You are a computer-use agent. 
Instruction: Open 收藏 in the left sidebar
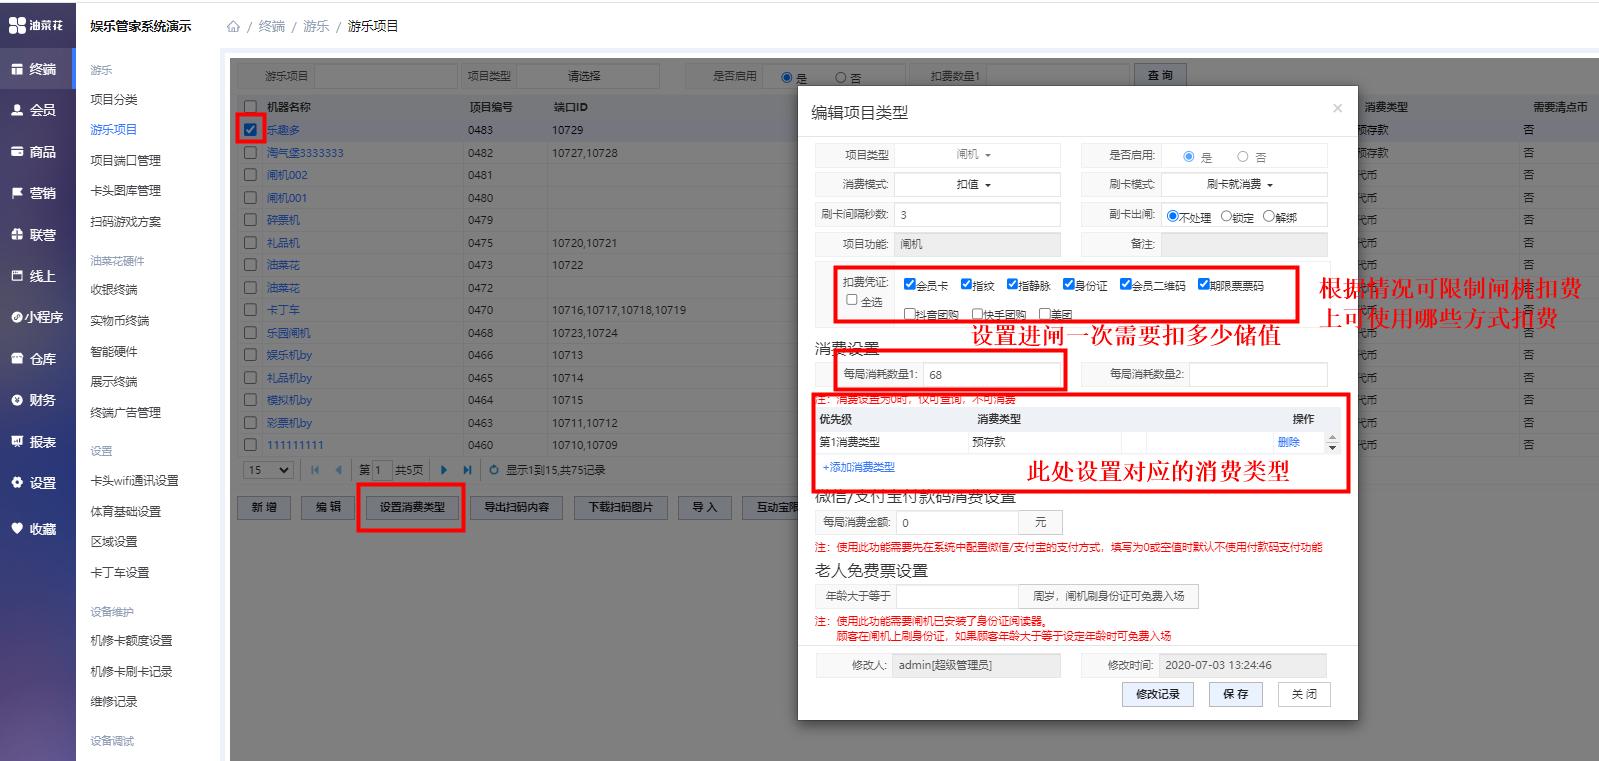(x=38, y=529)
